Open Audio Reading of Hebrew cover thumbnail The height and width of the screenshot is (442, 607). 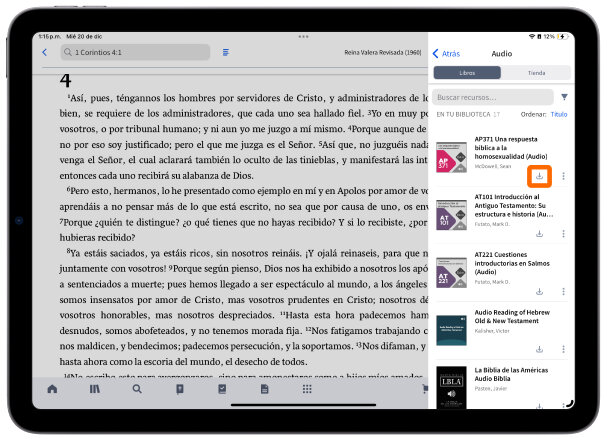451,330
